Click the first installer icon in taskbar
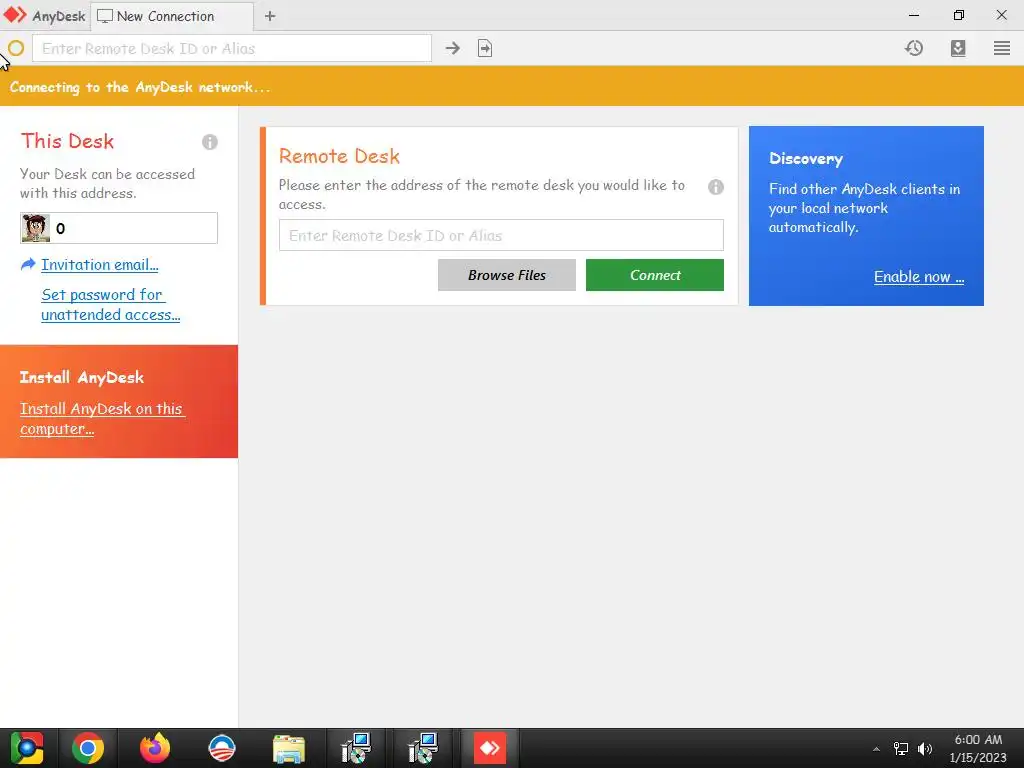This screenshot has height=768, width=1024. point(357,748)
